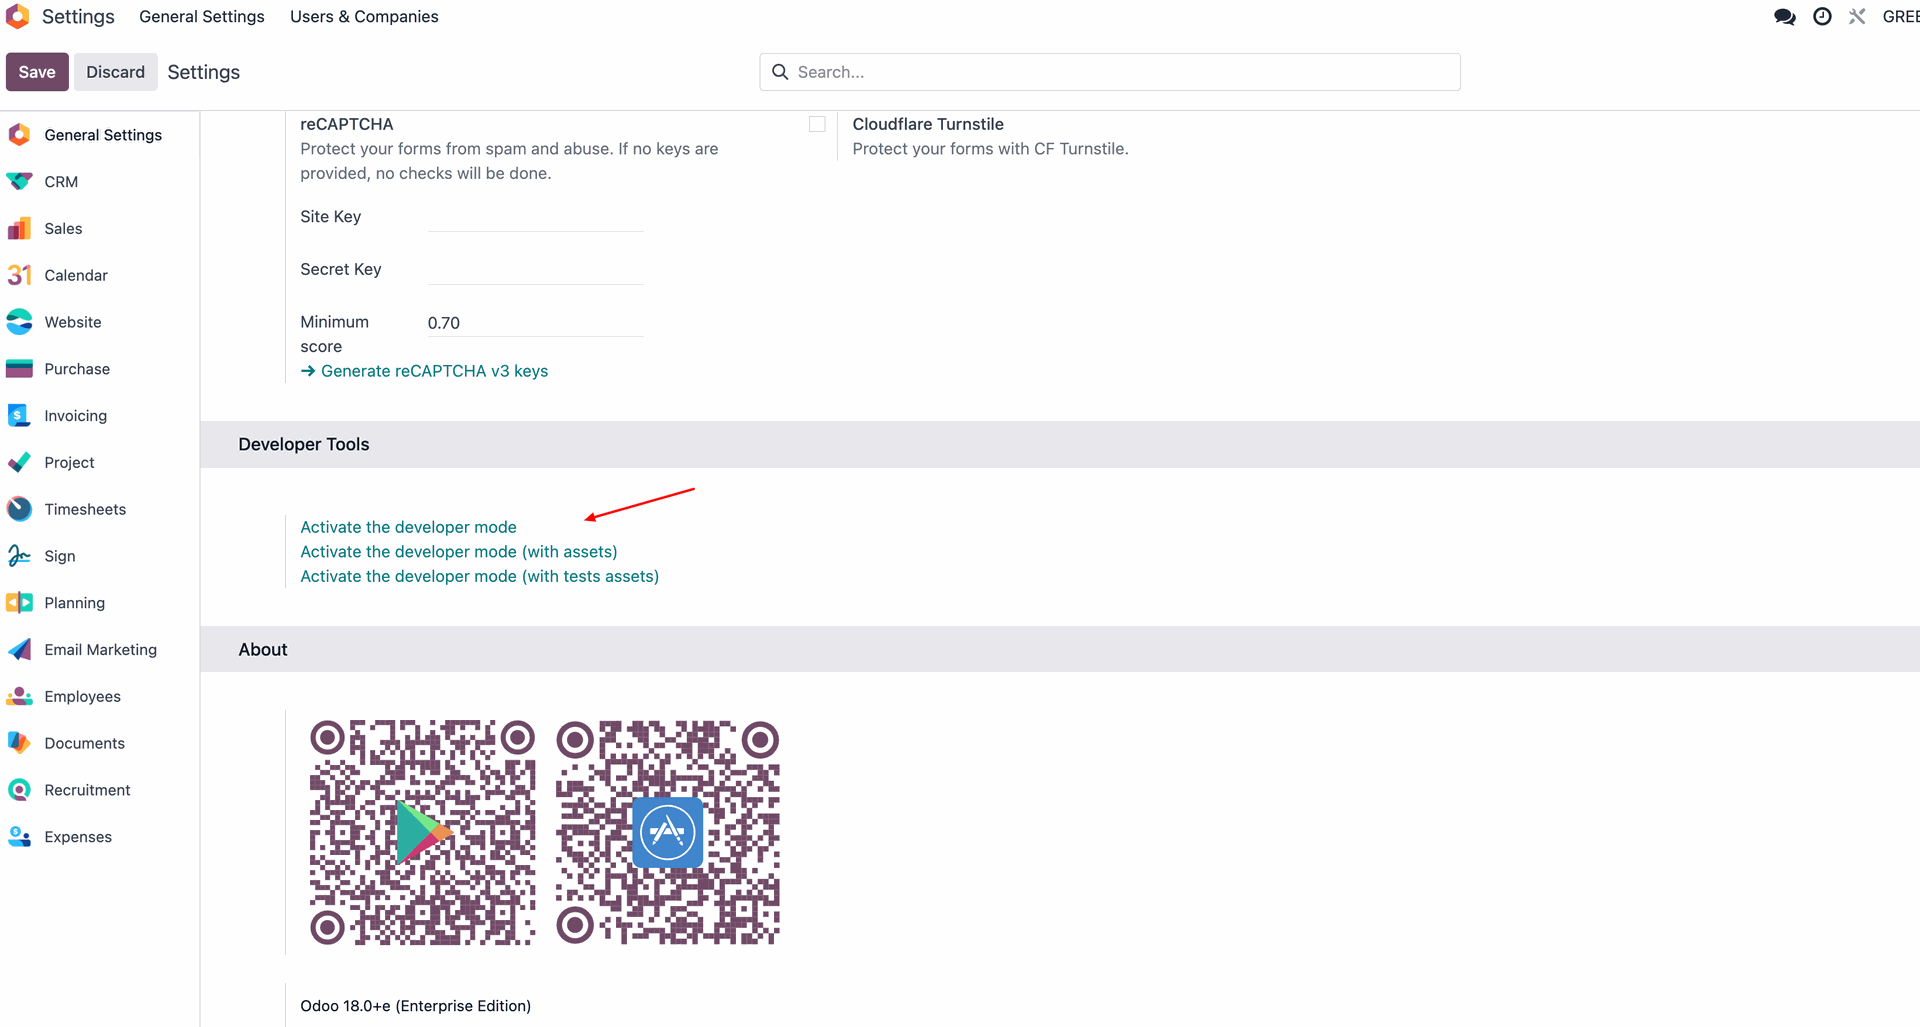The height and width of the screenshot is (1027, 1920).
Task: Select the Timesheets settings tab label
Action: (x=85, y=509)
